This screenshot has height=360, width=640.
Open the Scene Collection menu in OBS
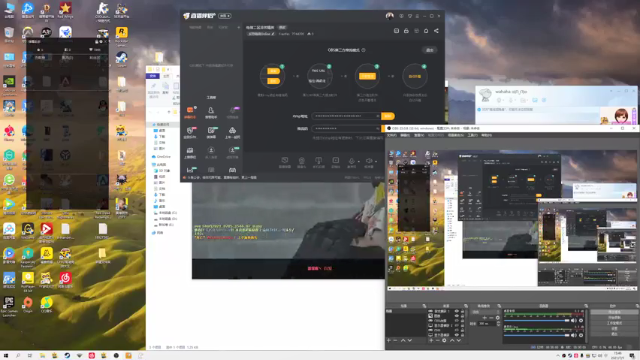tap(456, 135)
